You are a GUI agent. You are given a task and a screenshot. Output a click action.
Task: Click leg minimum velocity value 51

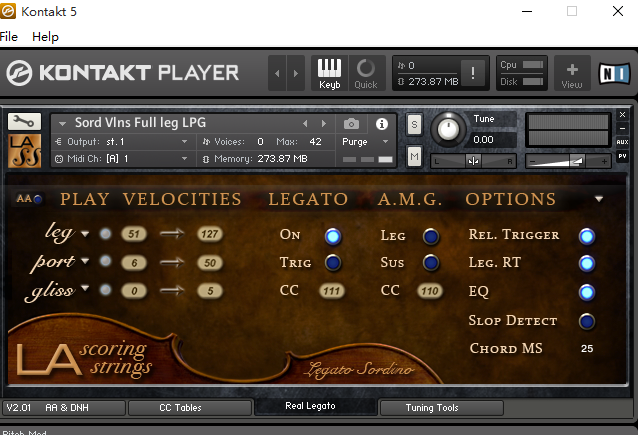coord(134,234)
